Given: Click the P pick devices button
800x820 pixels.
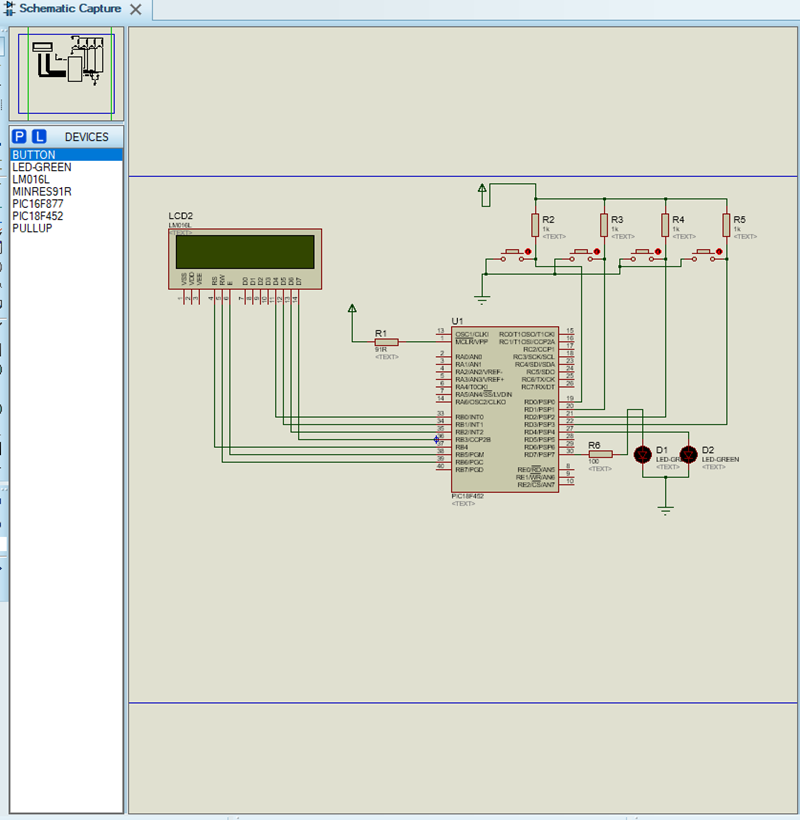Looking at the screenshot, I should 20,137.
